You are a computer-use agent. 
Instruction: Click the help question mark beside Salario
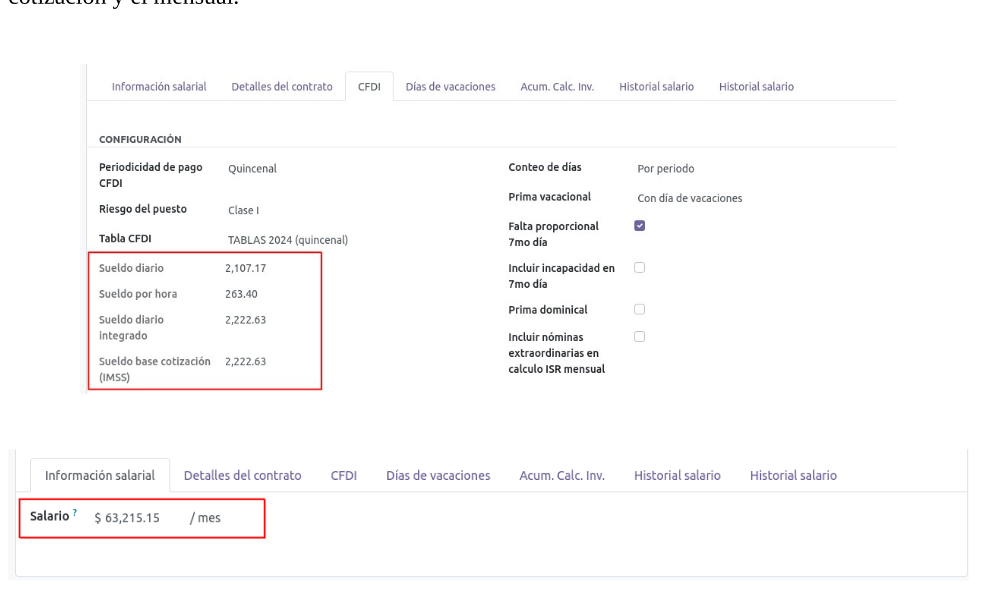[x=74, y=514]
